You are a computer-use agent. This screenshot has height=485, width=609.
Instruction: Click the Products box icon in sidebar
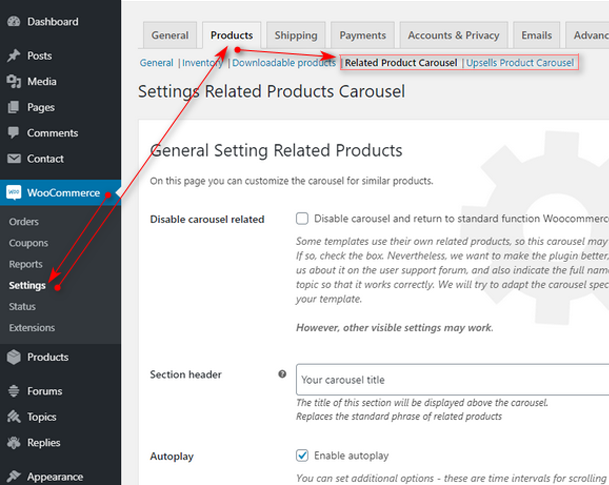tap(14, 357)
